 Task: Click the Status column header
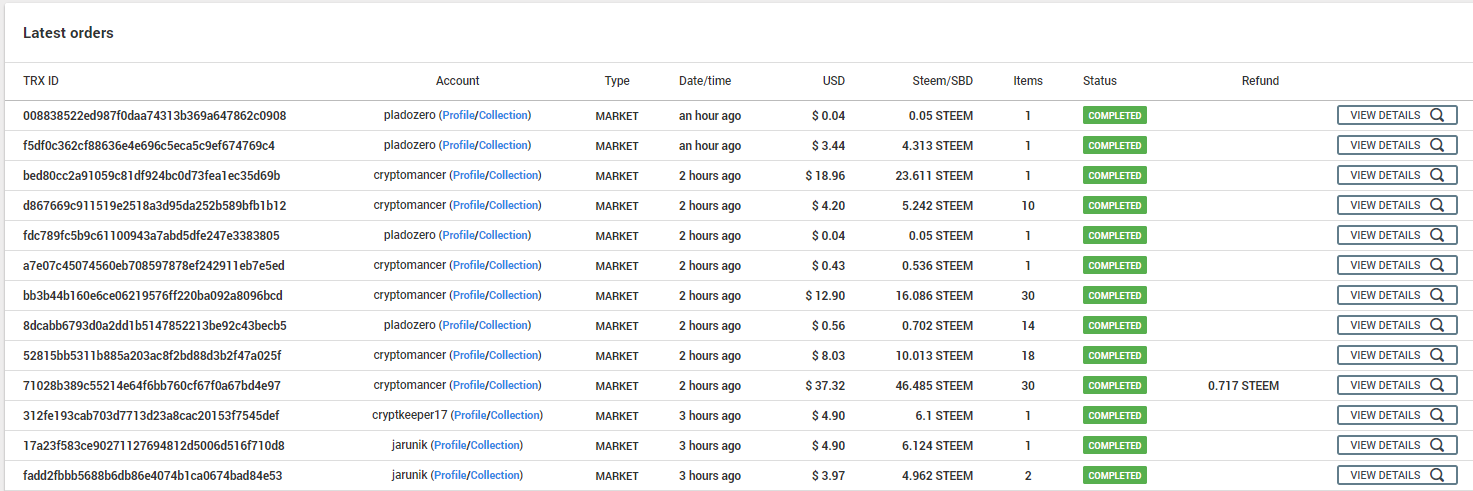[1099, 81]
